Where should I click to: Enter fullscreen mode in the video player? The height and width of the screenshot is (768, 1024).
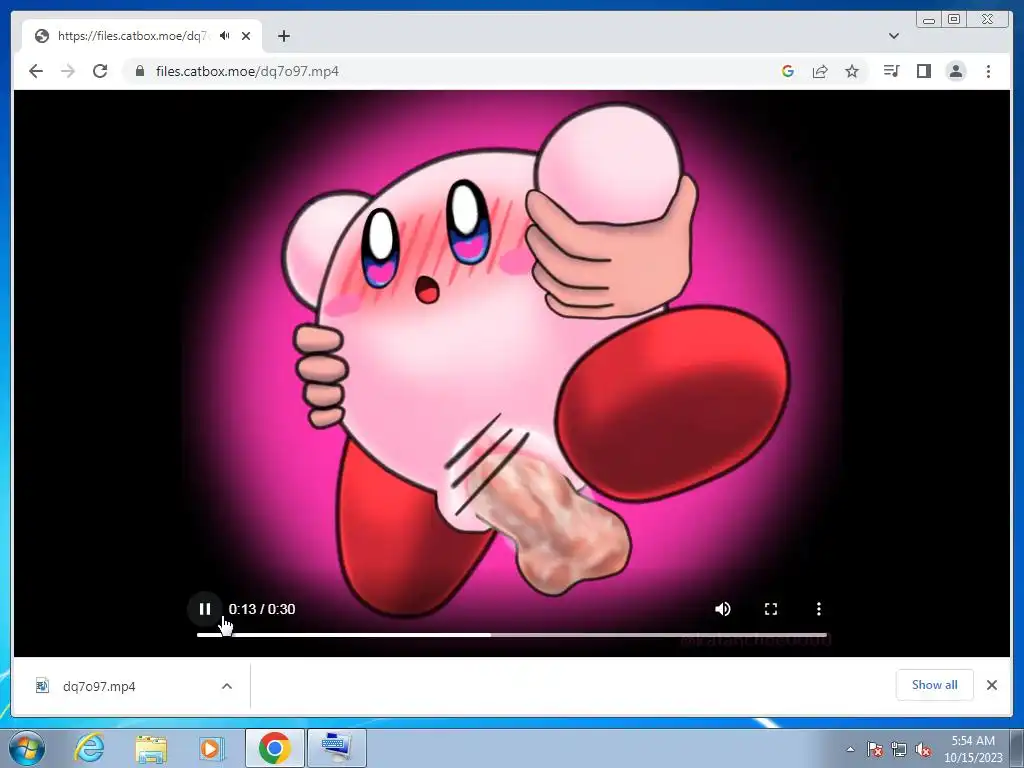(771, 609)
